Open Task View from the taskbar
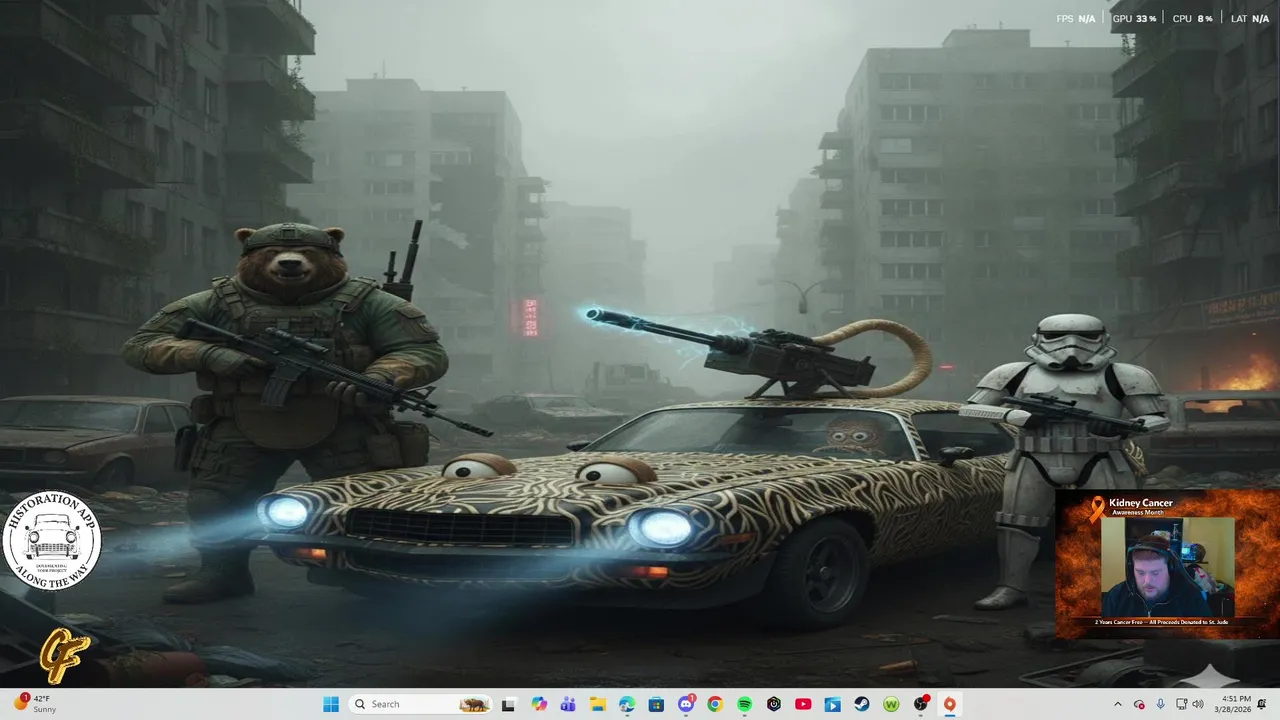 [x=508, y=704]
